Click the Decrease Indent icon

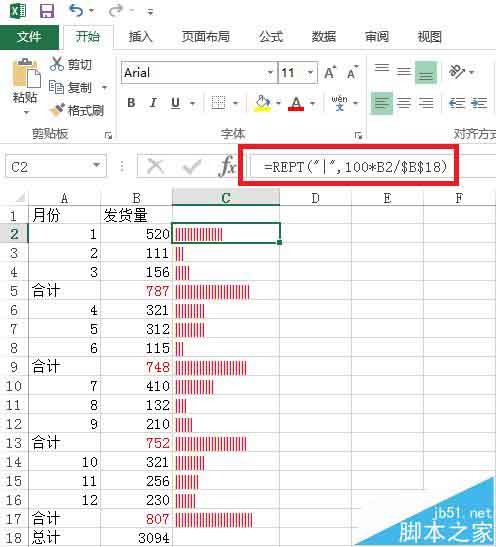[457, 103]
